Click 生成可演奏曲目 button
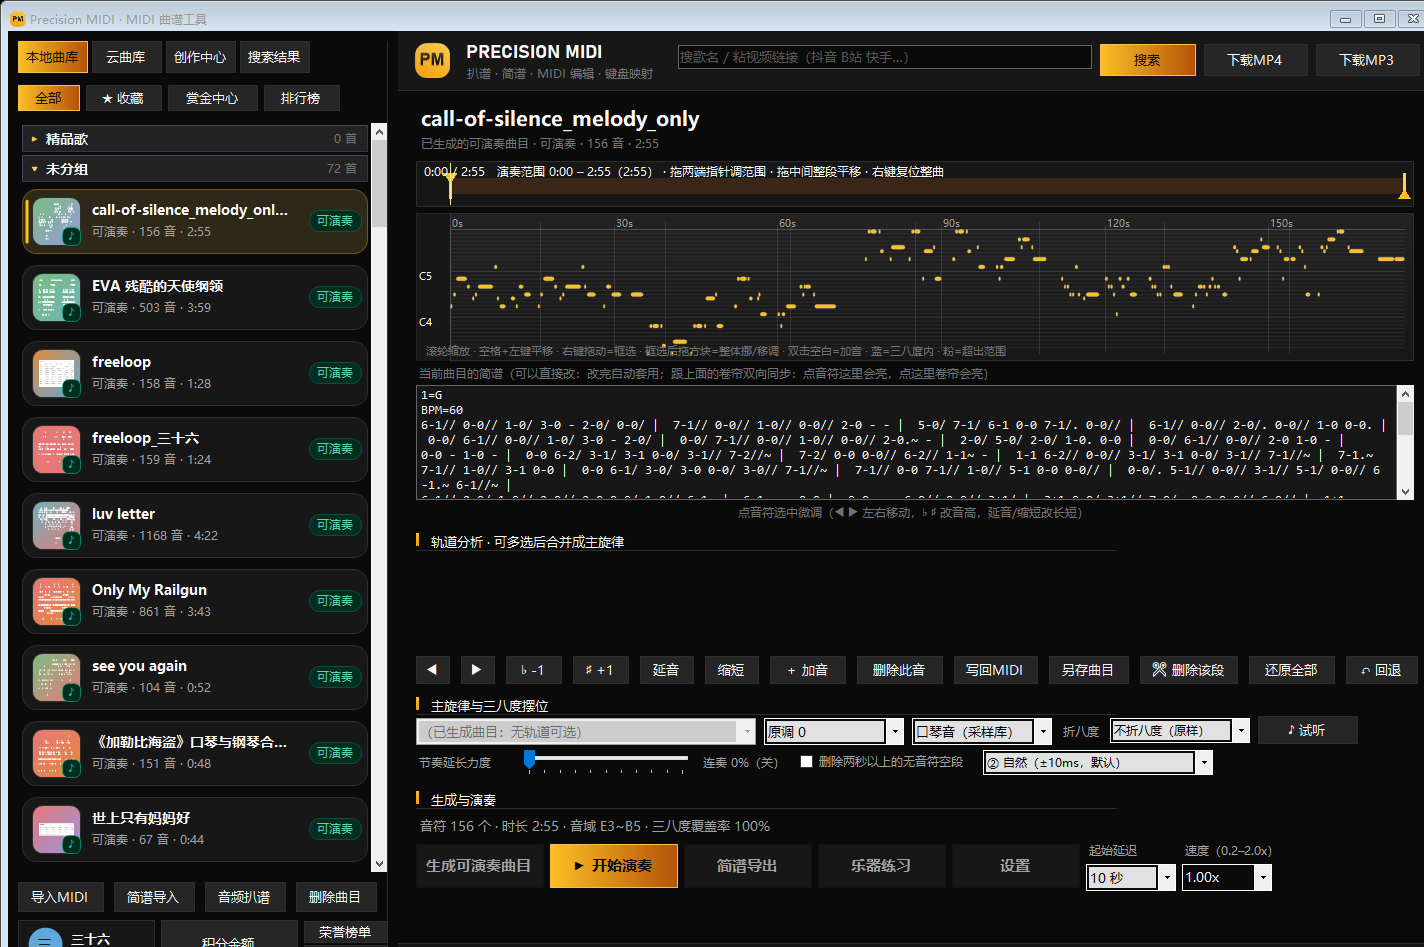The height and width of the screenshot is (947, 1424). 479,866
